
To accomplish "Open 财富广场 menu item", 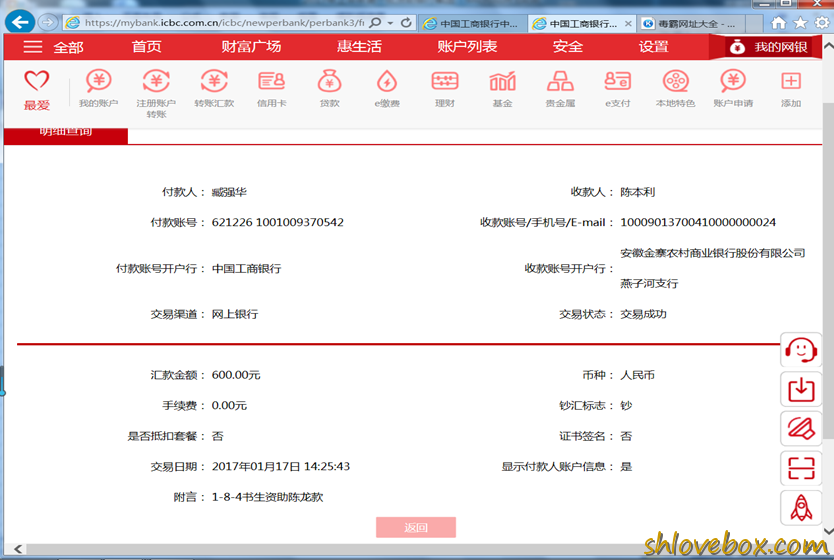I will [x=251, y=47].
